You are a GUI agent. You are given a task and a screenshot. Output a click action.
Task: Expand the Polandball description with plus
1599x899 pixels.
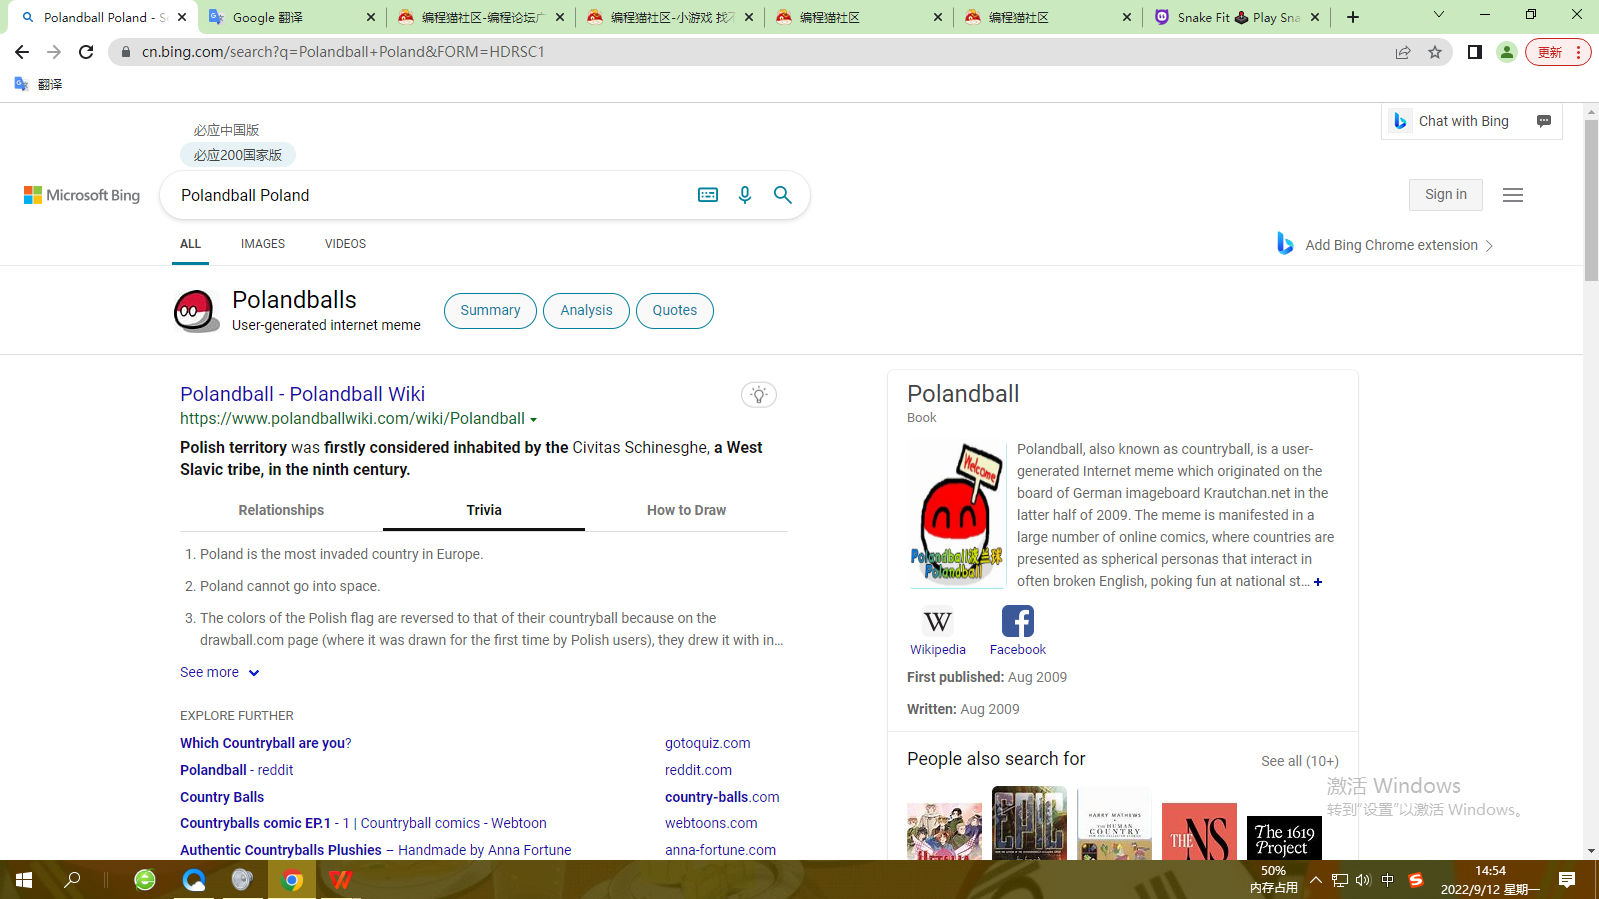click(1318, 582)
